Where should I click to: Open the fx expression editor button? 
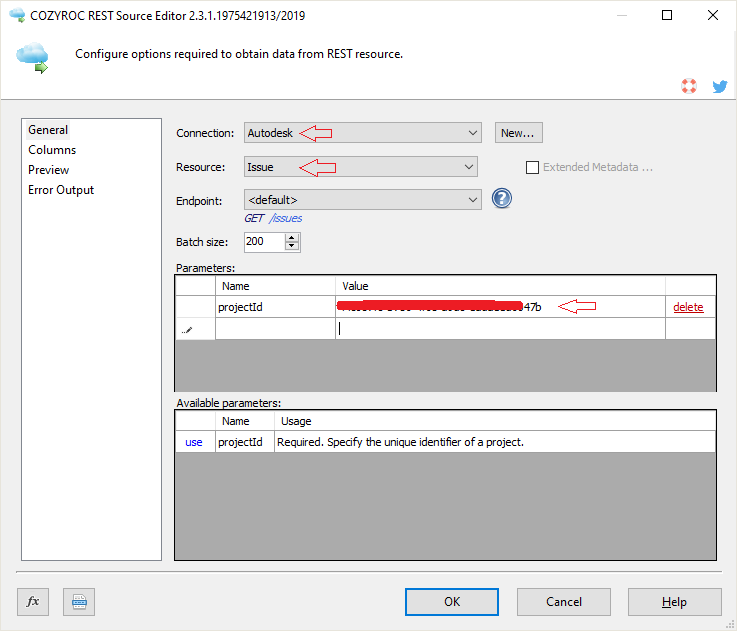[33, 601]
